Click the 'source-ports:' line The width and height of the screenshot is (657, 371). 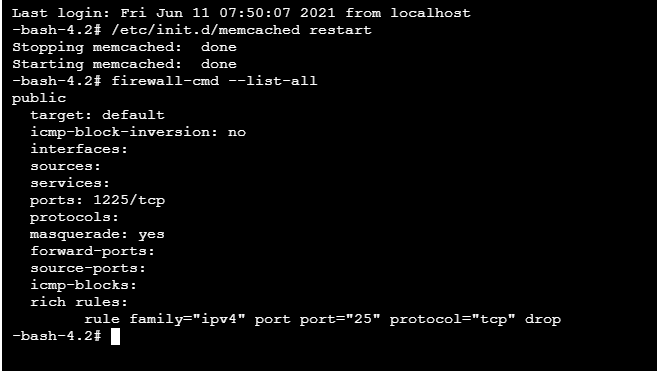click(x=88, y=268)
